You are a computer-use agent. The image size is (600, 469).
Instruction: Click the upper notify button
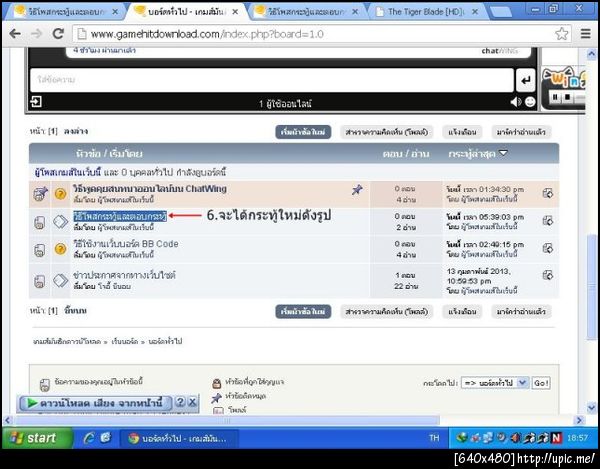462,132
